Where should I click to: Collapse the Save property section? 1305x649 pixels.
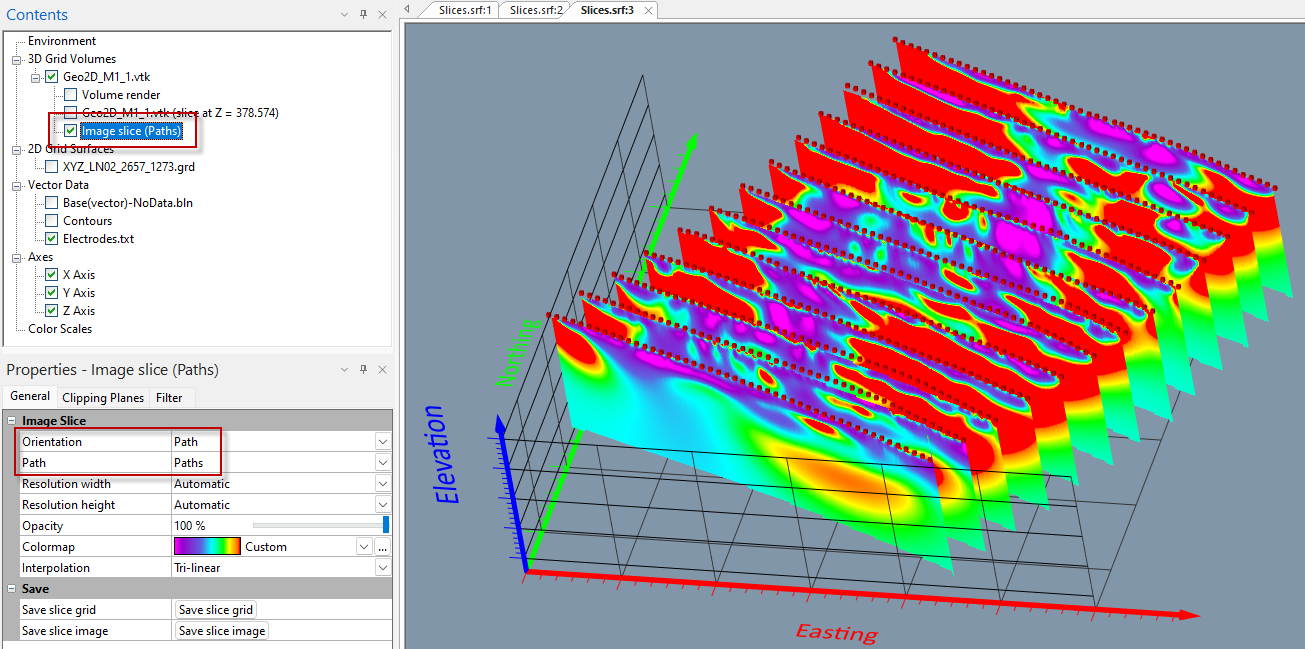tap(11, 589)
